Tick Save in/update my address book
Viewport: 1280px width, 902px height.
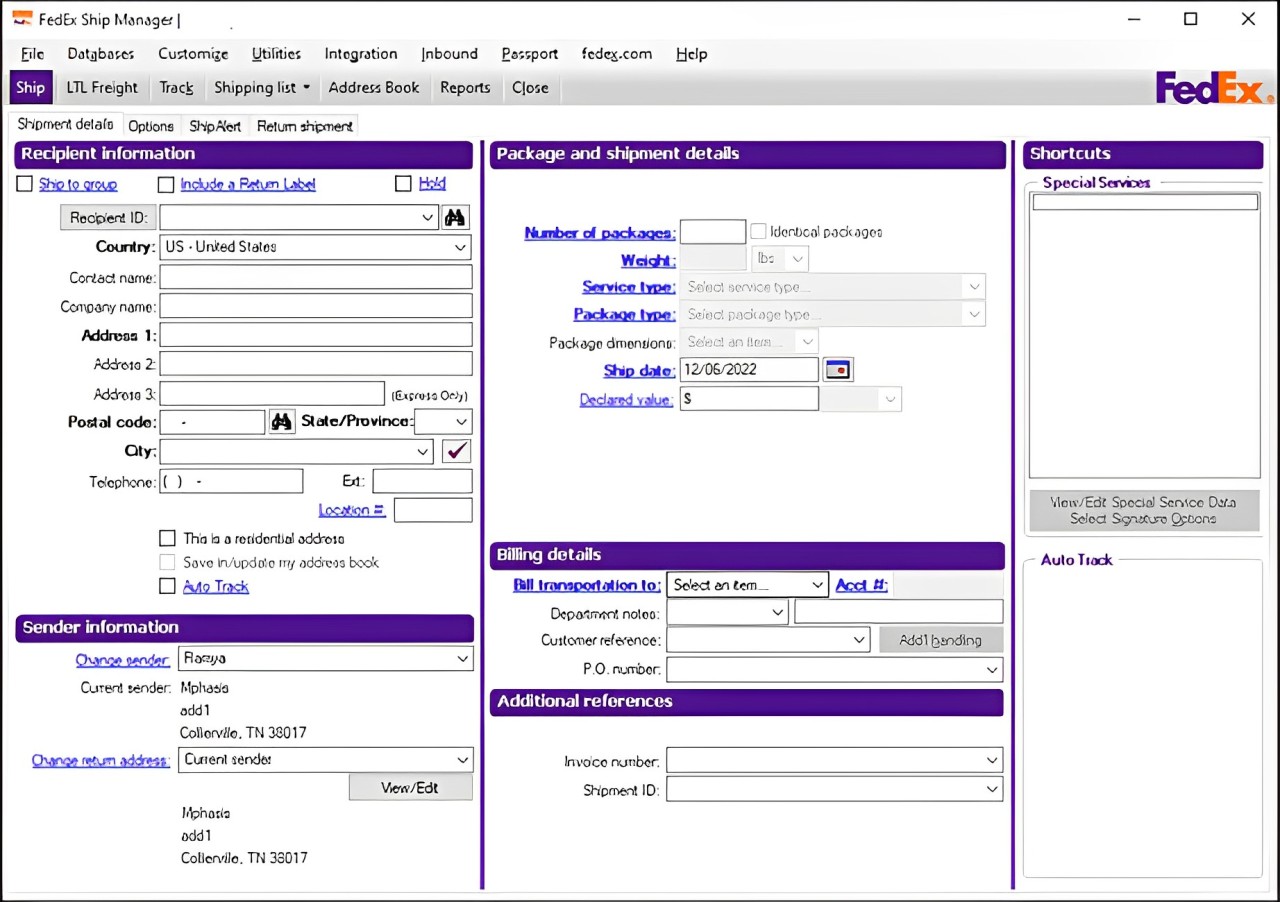[167, 563]
